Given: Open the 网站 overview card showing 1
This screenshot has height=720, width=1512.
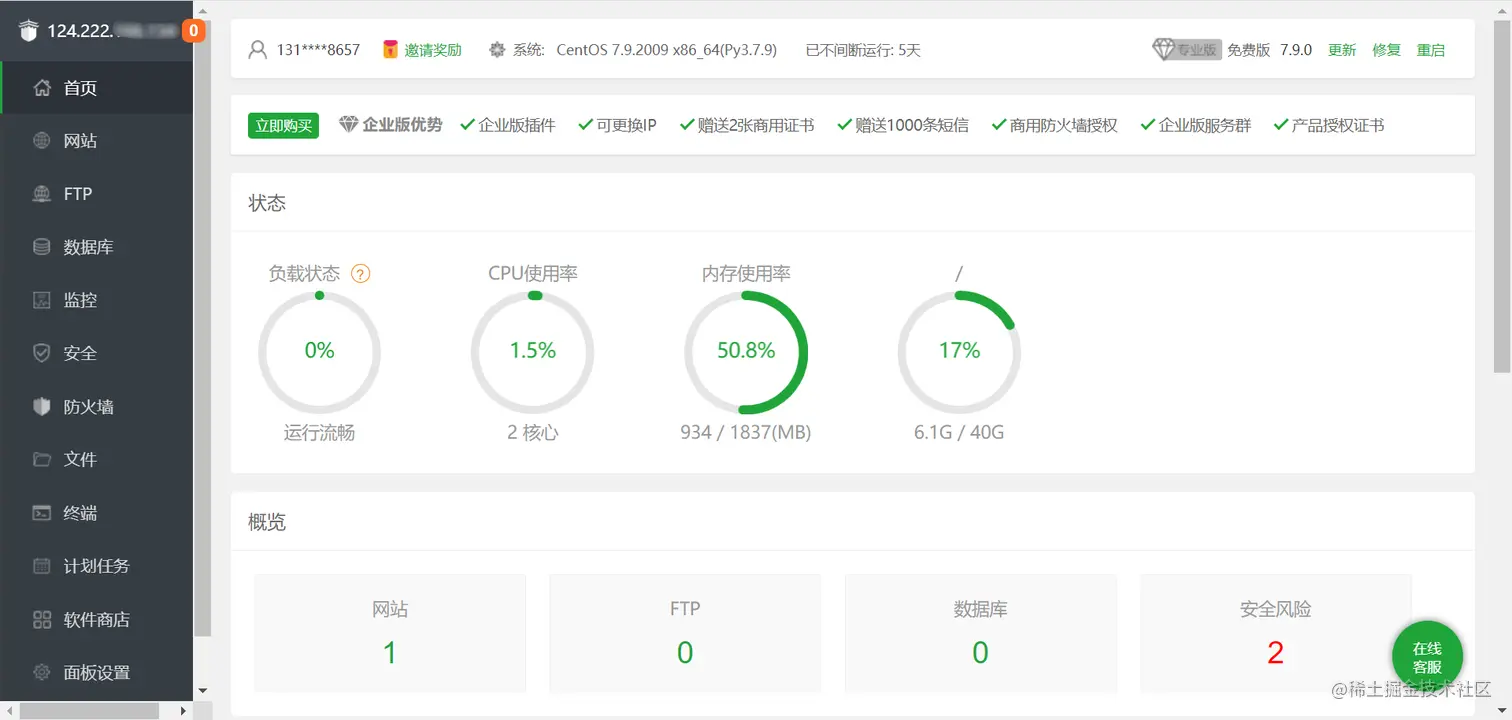Looking at the screenshot, I should click(390, 633).
